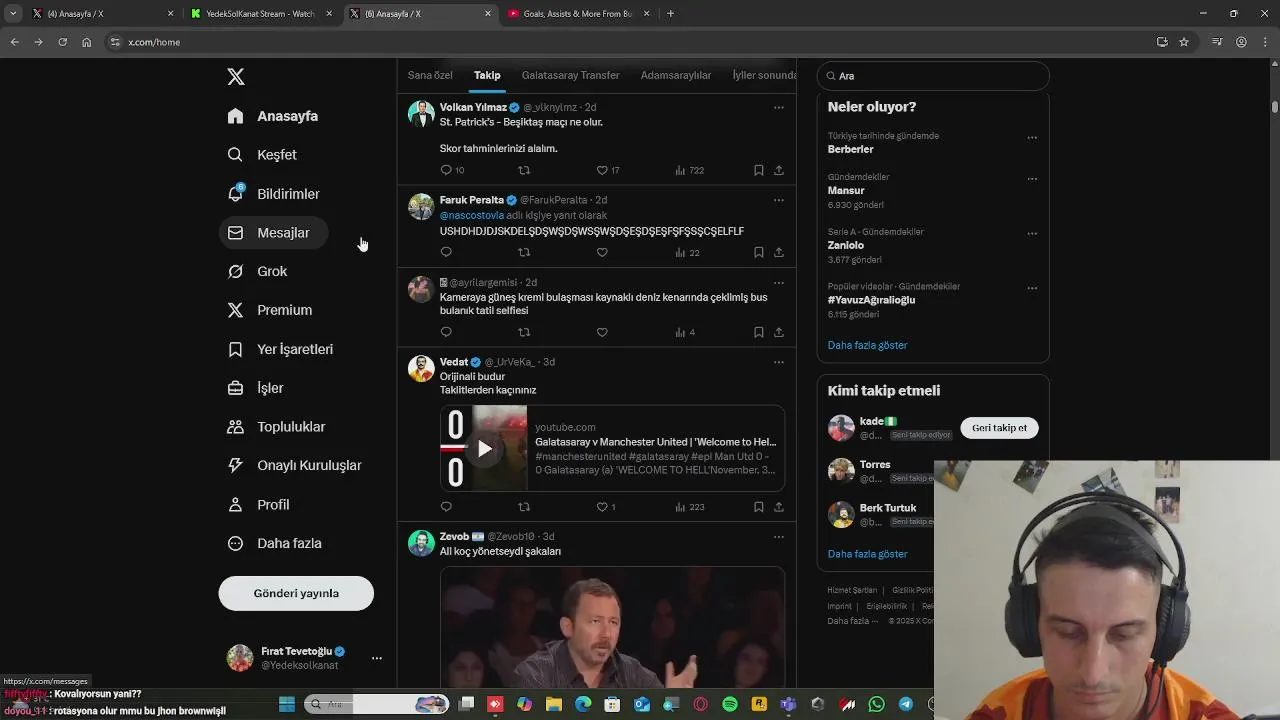
Task: Reload the page in Chrome
Action: click(62, 42)
